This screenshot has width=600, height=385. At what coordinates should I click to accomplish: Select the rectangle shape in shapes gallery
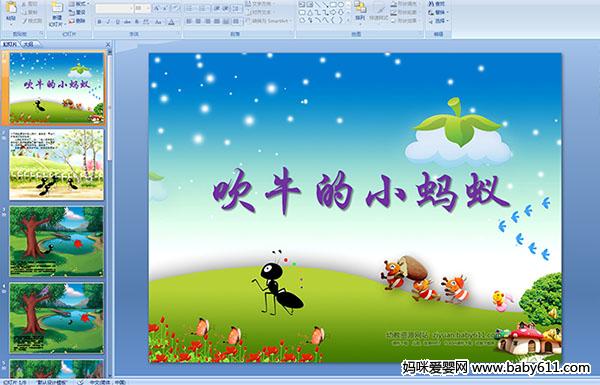(333, 4)
